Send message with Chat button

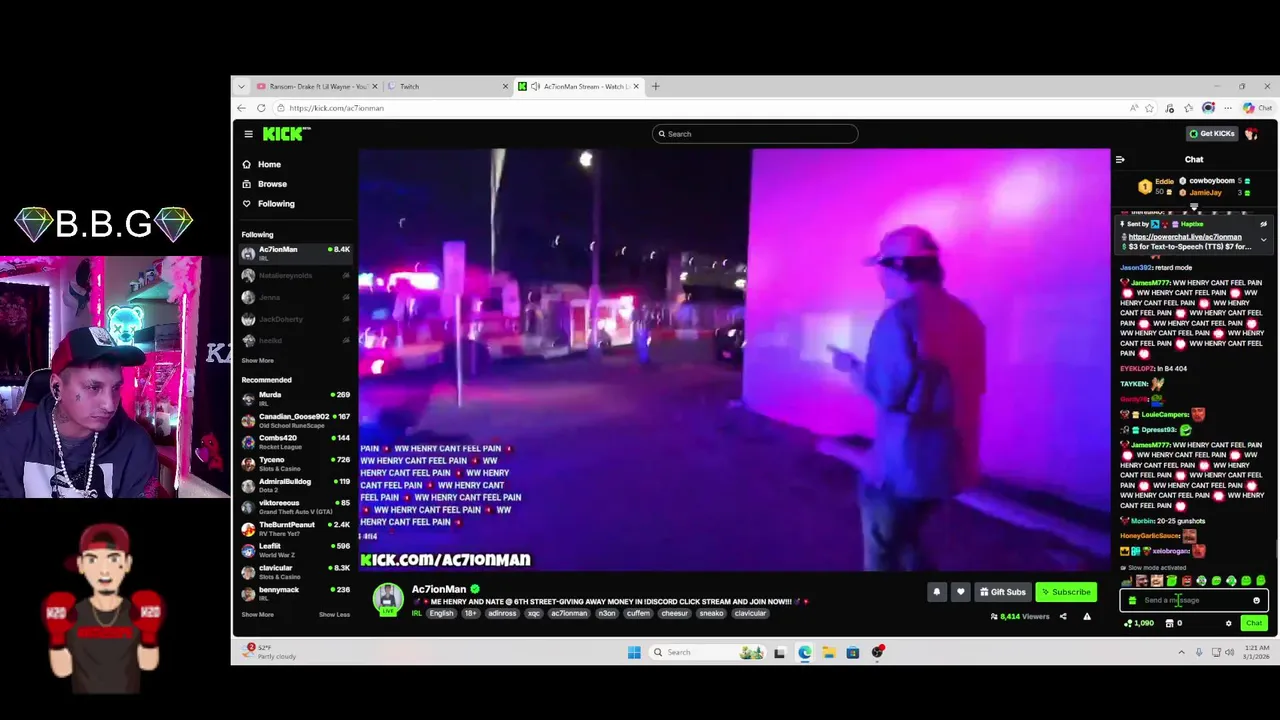tap(1254, 623)
